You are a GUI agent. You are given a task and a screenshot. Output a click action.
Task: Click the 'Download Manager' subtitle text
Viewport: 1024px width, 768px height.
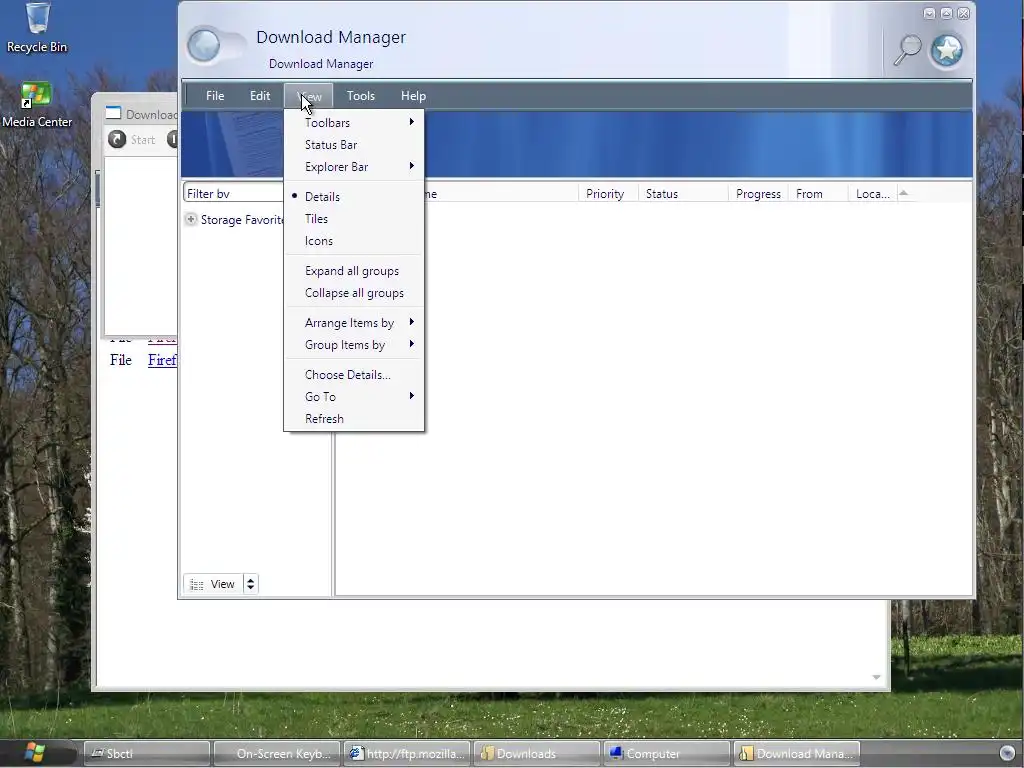tap(321, 64)
